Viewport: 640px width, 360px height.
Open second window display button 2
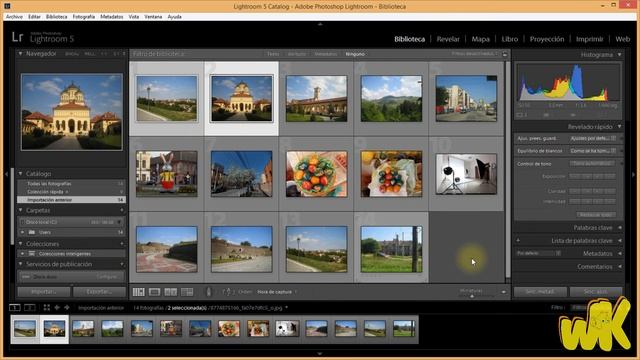29,307
